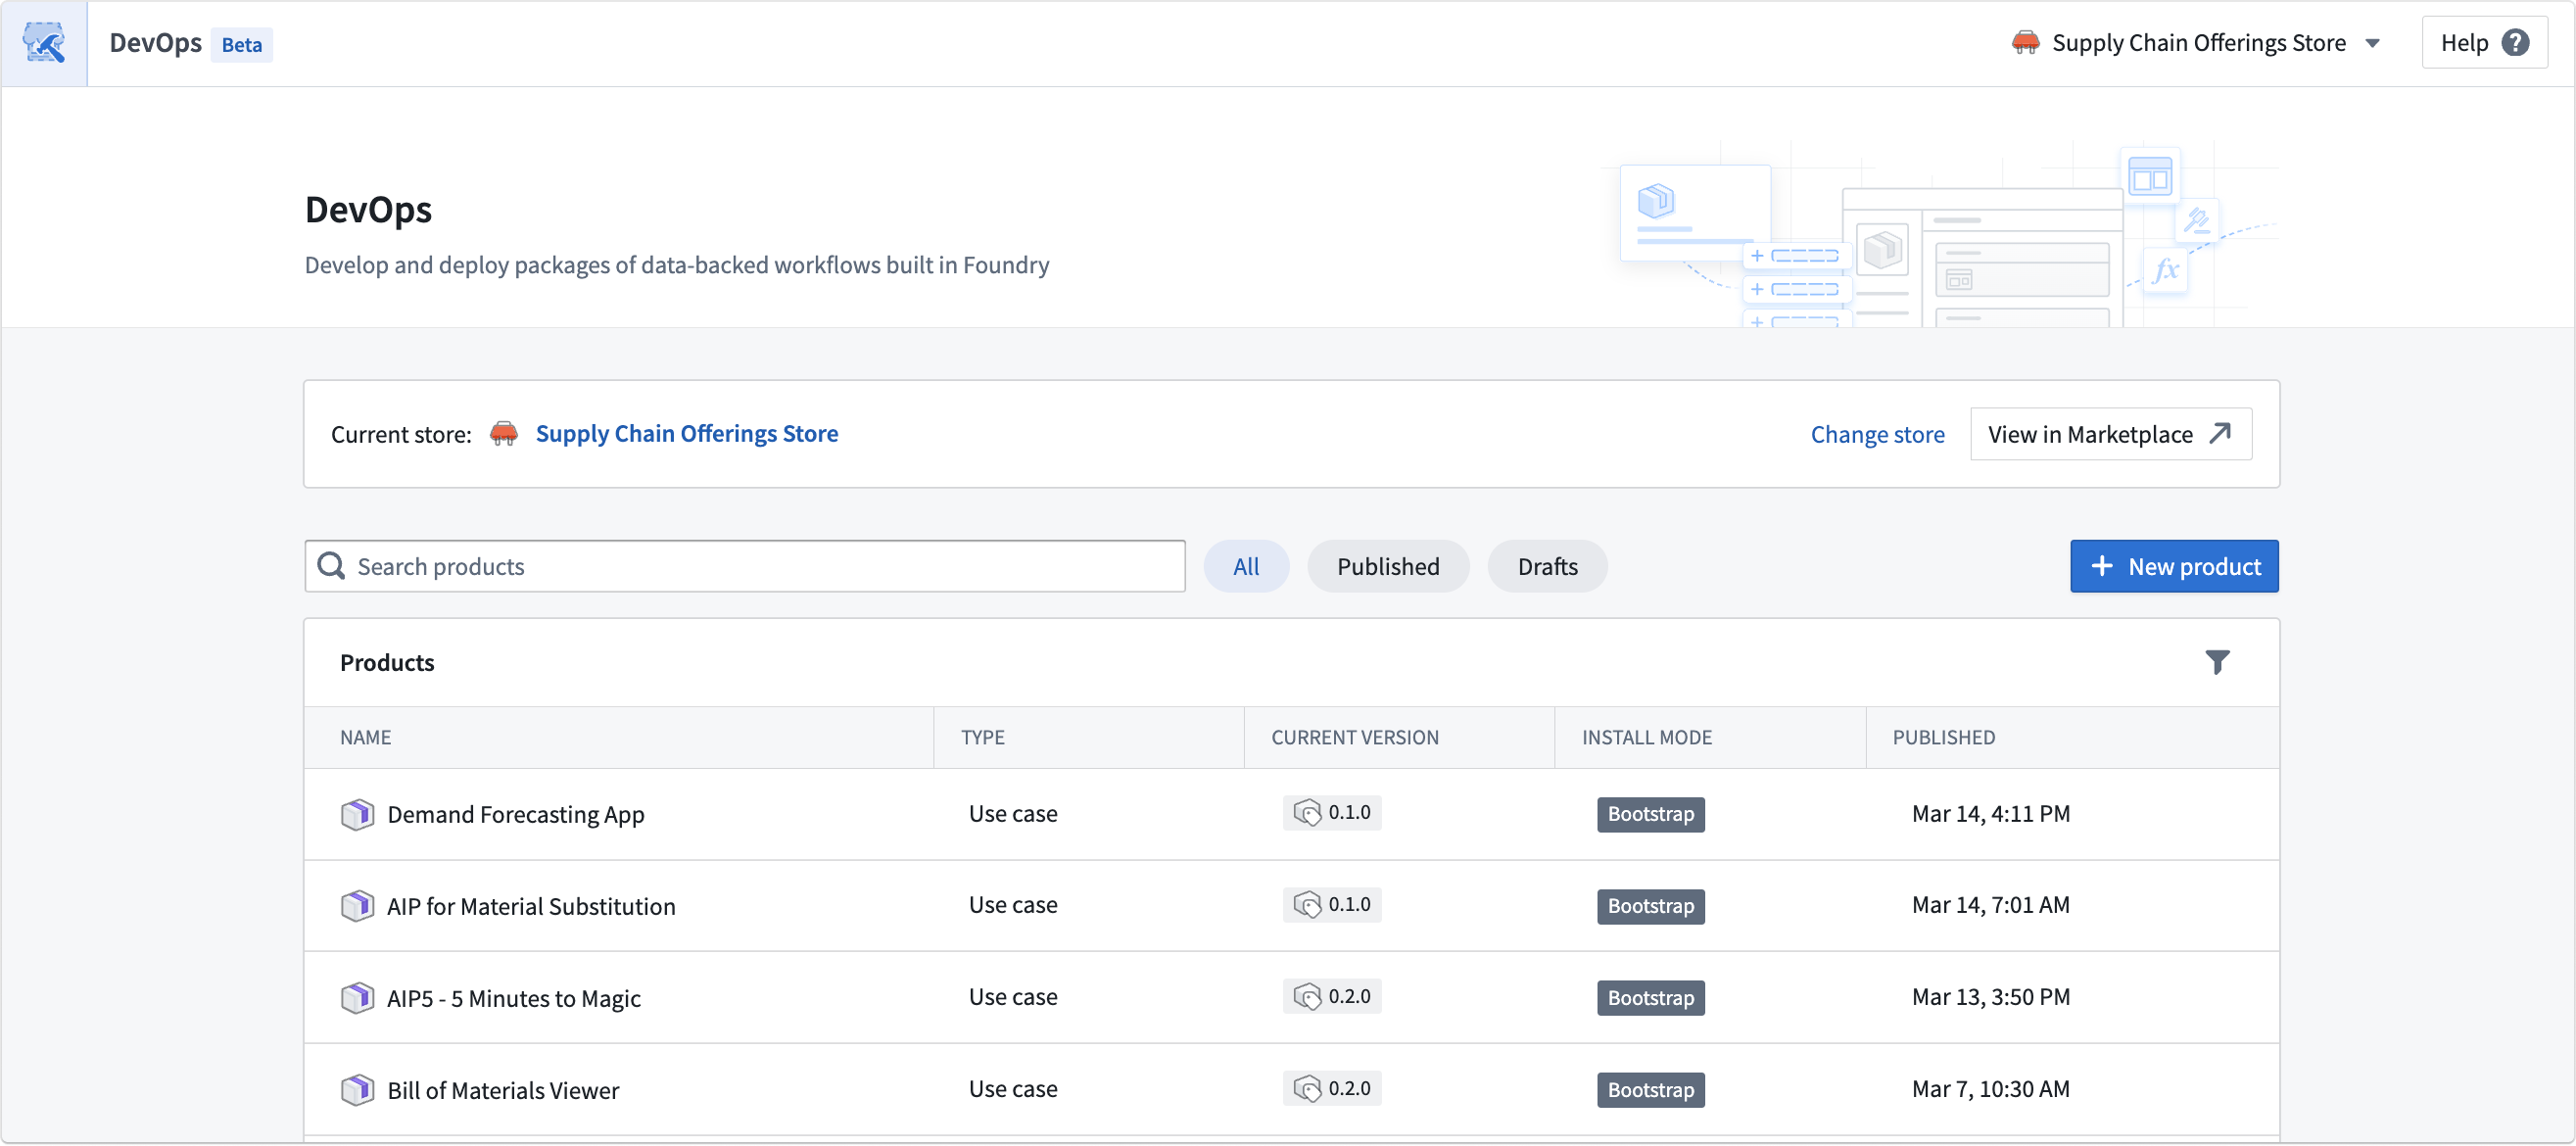
Task: Click the View in Marketplace button
Action: (2110, 432)
